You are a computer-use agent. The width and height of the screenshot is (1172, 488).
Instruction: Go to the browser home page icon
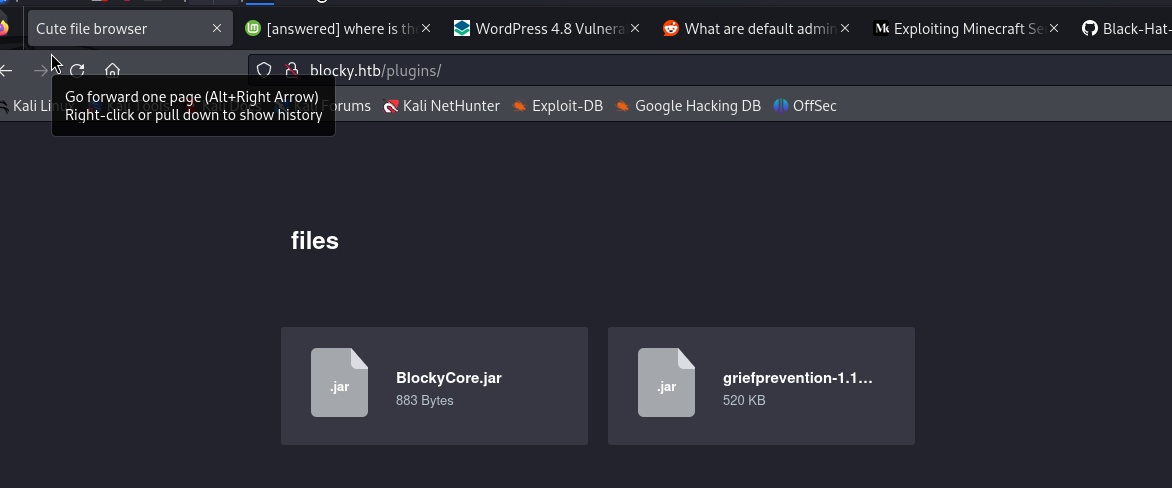(x=112, y=70)
